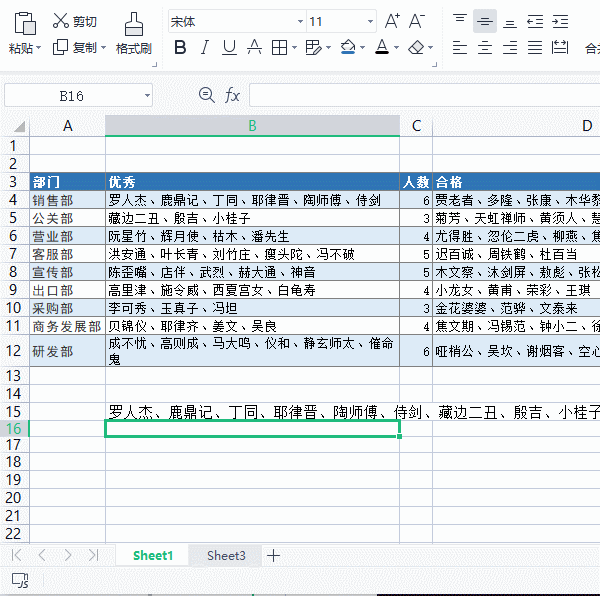Go to first sheet arrow
The width and height of the screenshot is (600, 596).
pos(16,555)
